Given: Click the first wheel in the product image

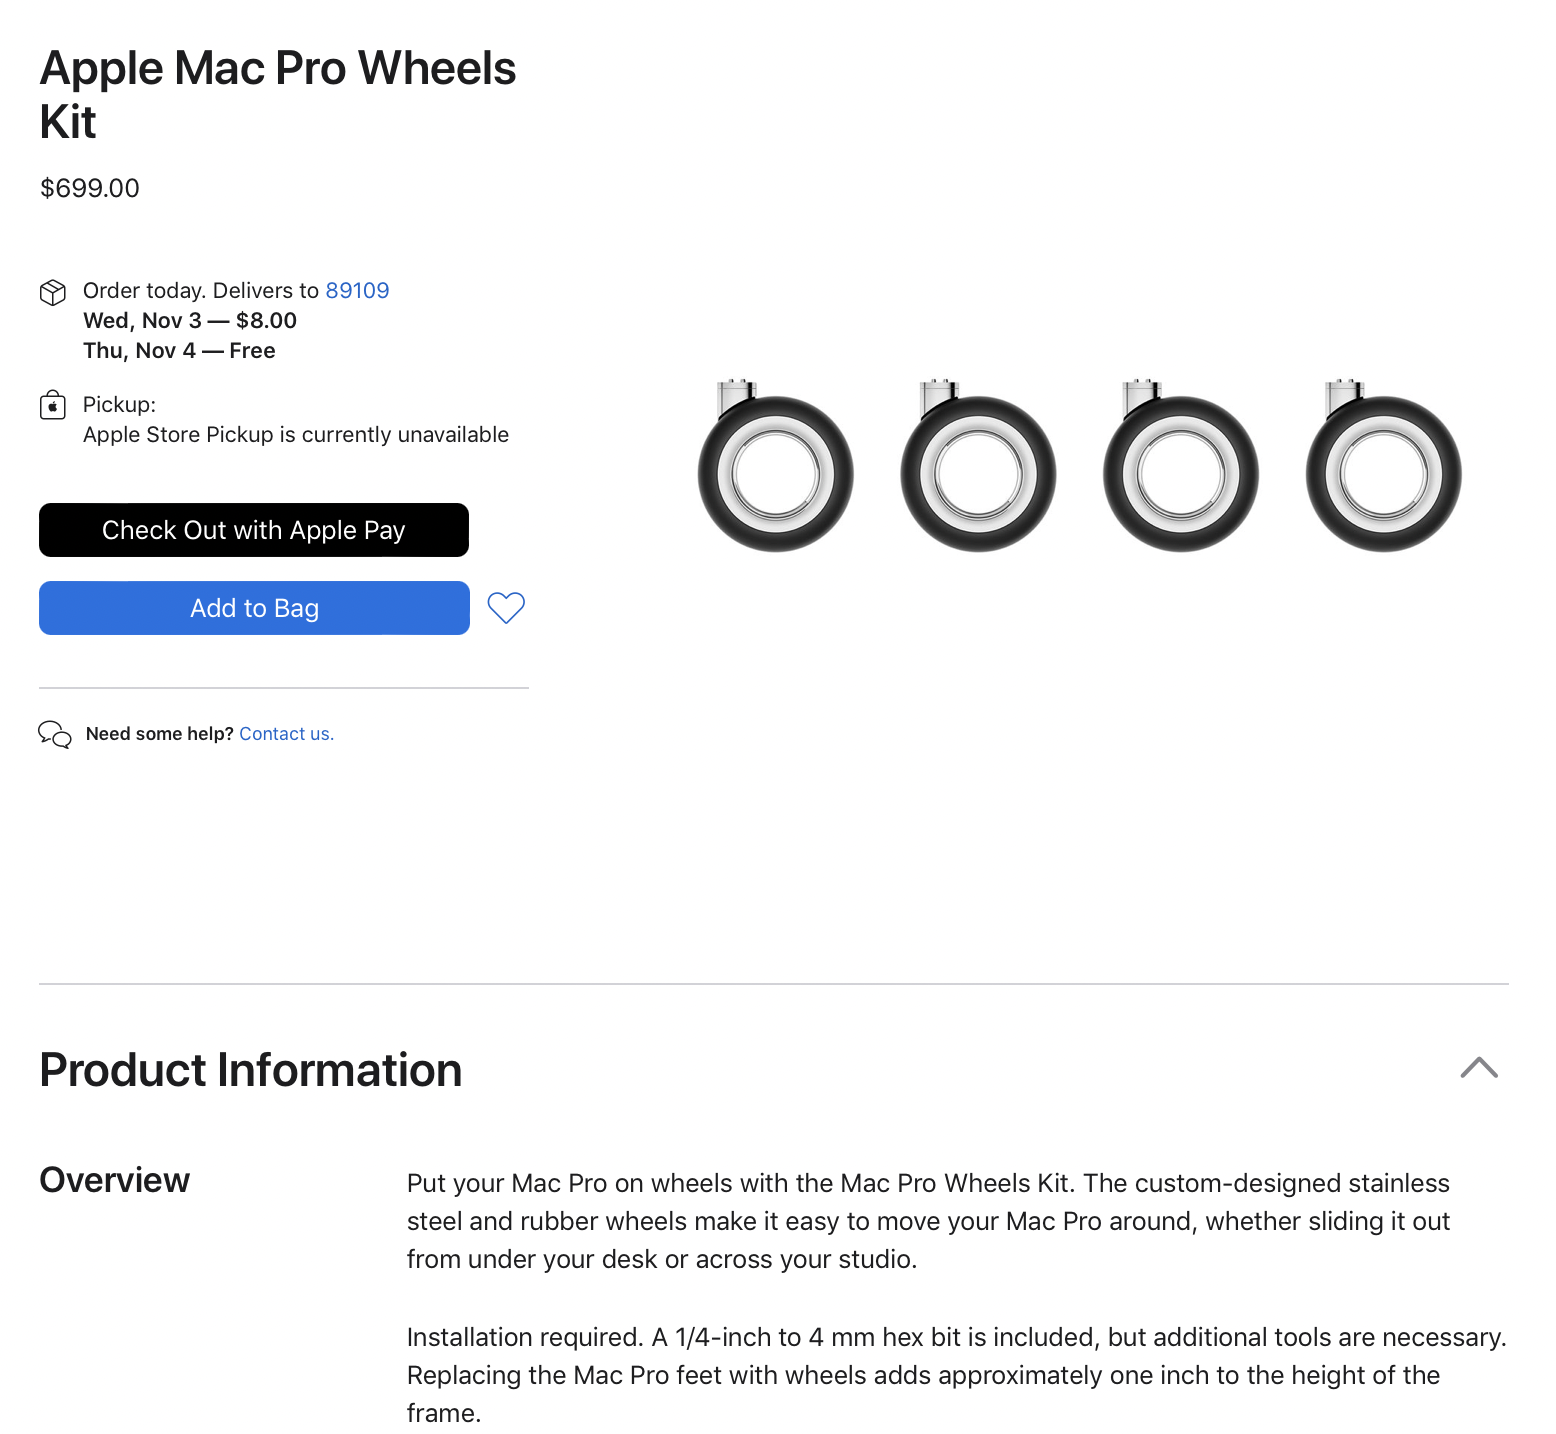Looking at the screenshot, I should click(776, 470).
